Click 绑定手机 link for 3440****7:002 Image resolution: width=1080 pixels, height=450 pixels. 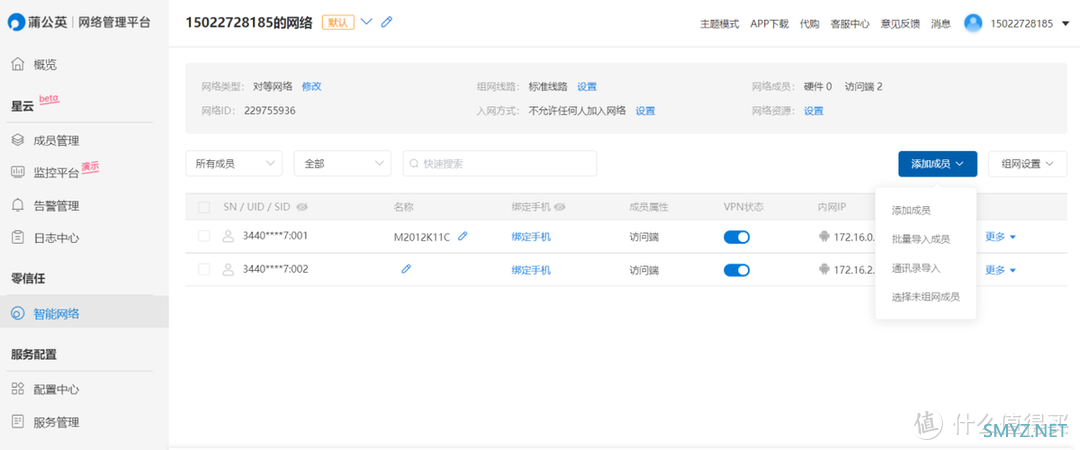point(531,270)
